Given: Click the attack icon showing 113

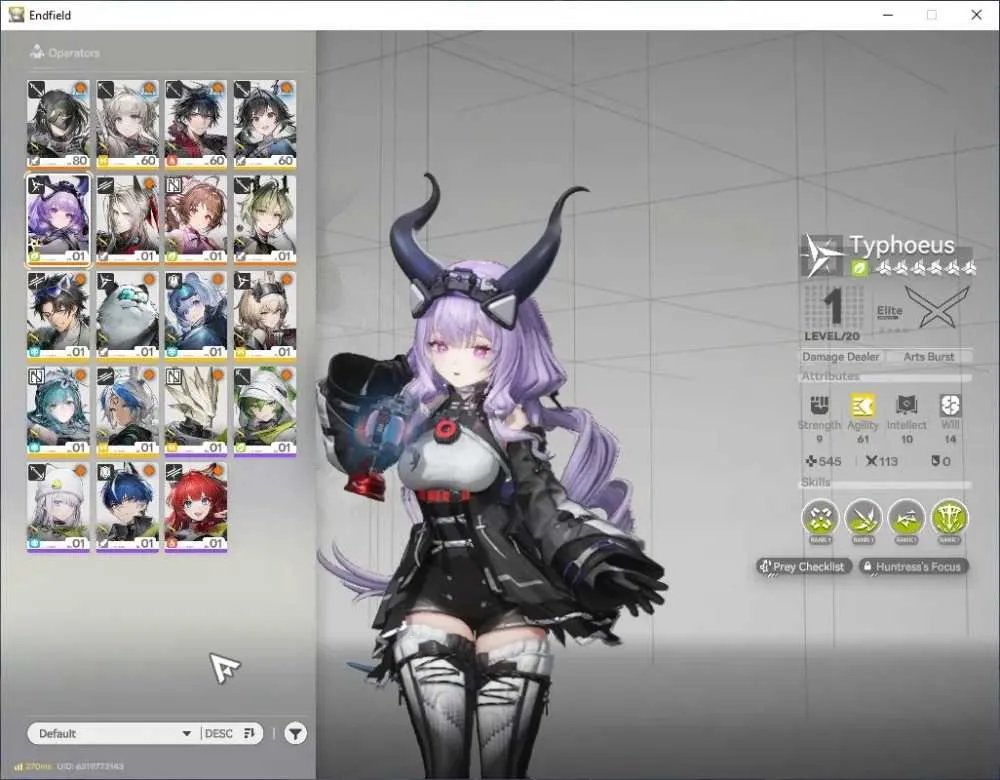Looking at the screenshot, I should click(871, 460).
